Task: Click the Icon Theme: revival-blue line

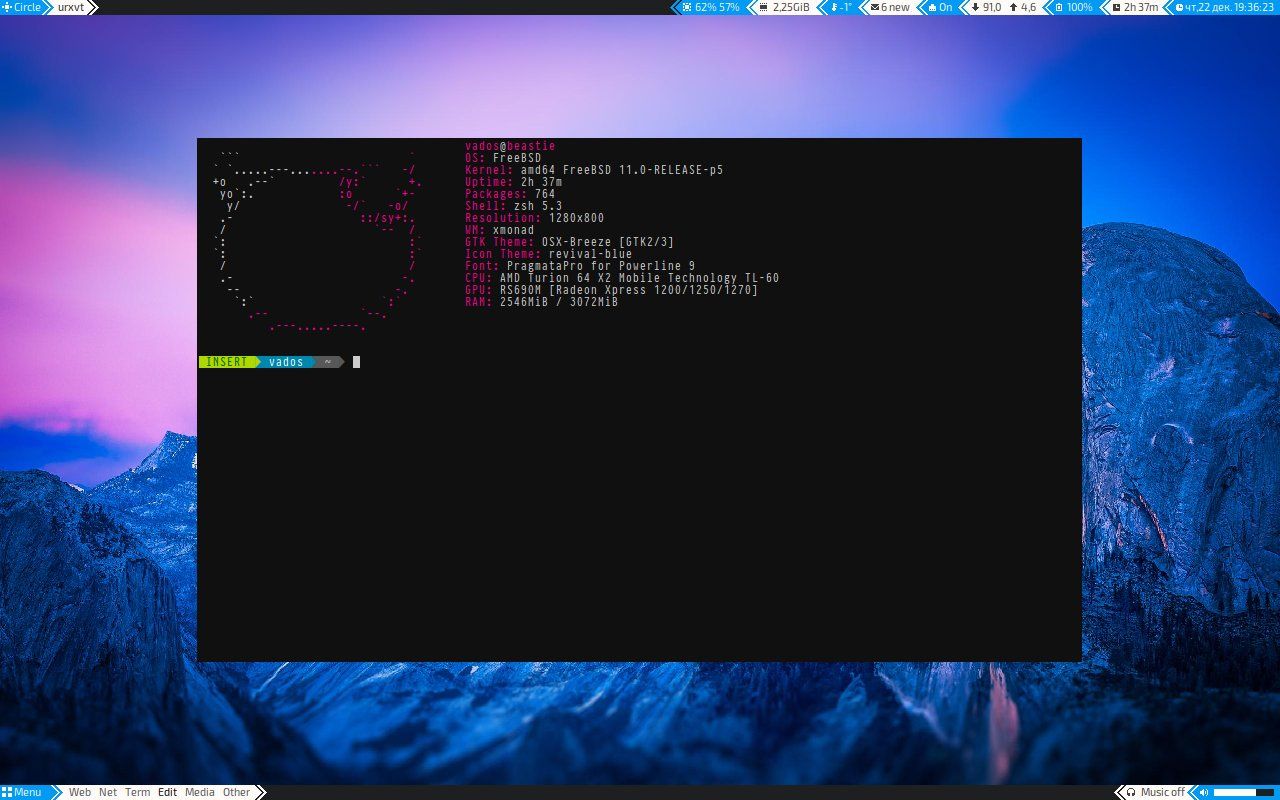Action: click(549, 254)
